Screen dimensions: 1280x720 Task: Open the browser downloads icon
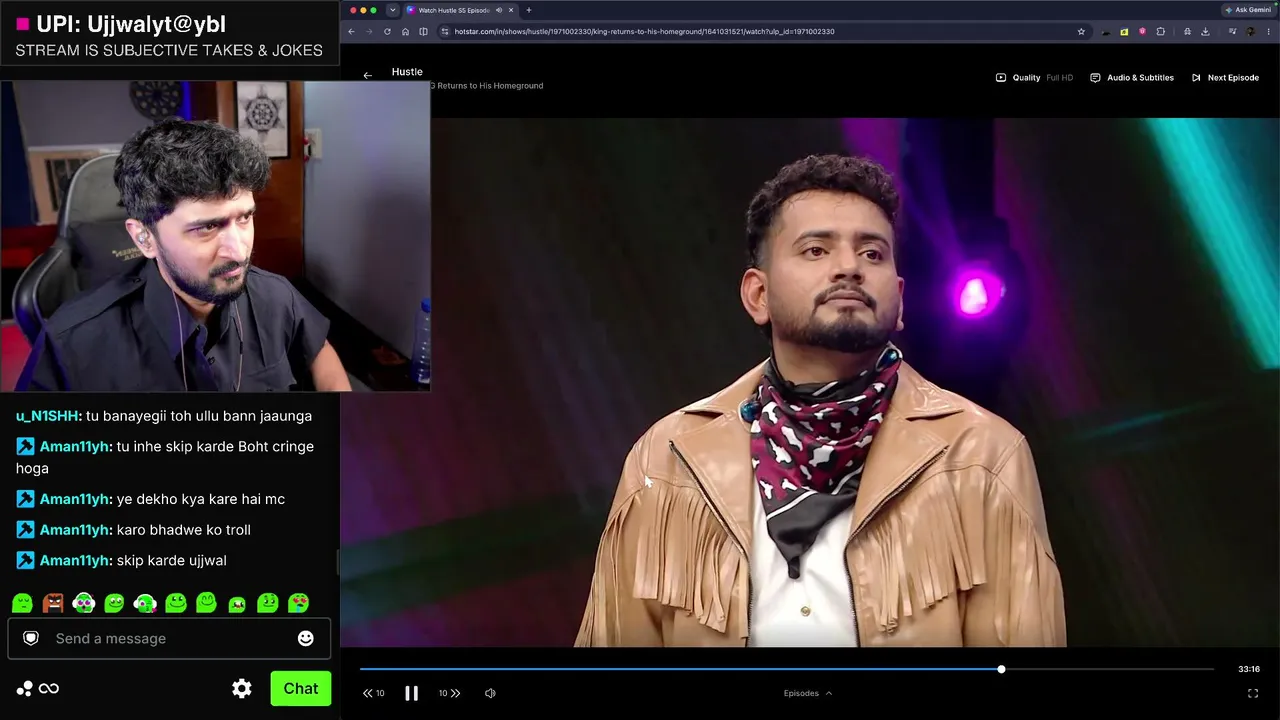tap(1205, 31)
